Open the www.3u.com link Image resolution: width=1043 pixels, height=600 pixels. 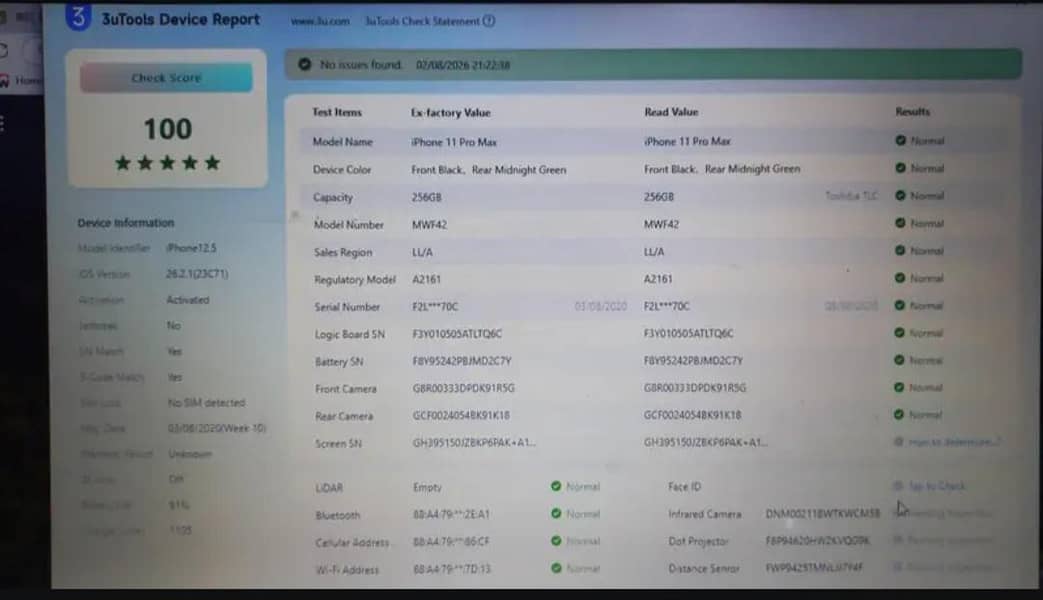[x=320, y=21]
